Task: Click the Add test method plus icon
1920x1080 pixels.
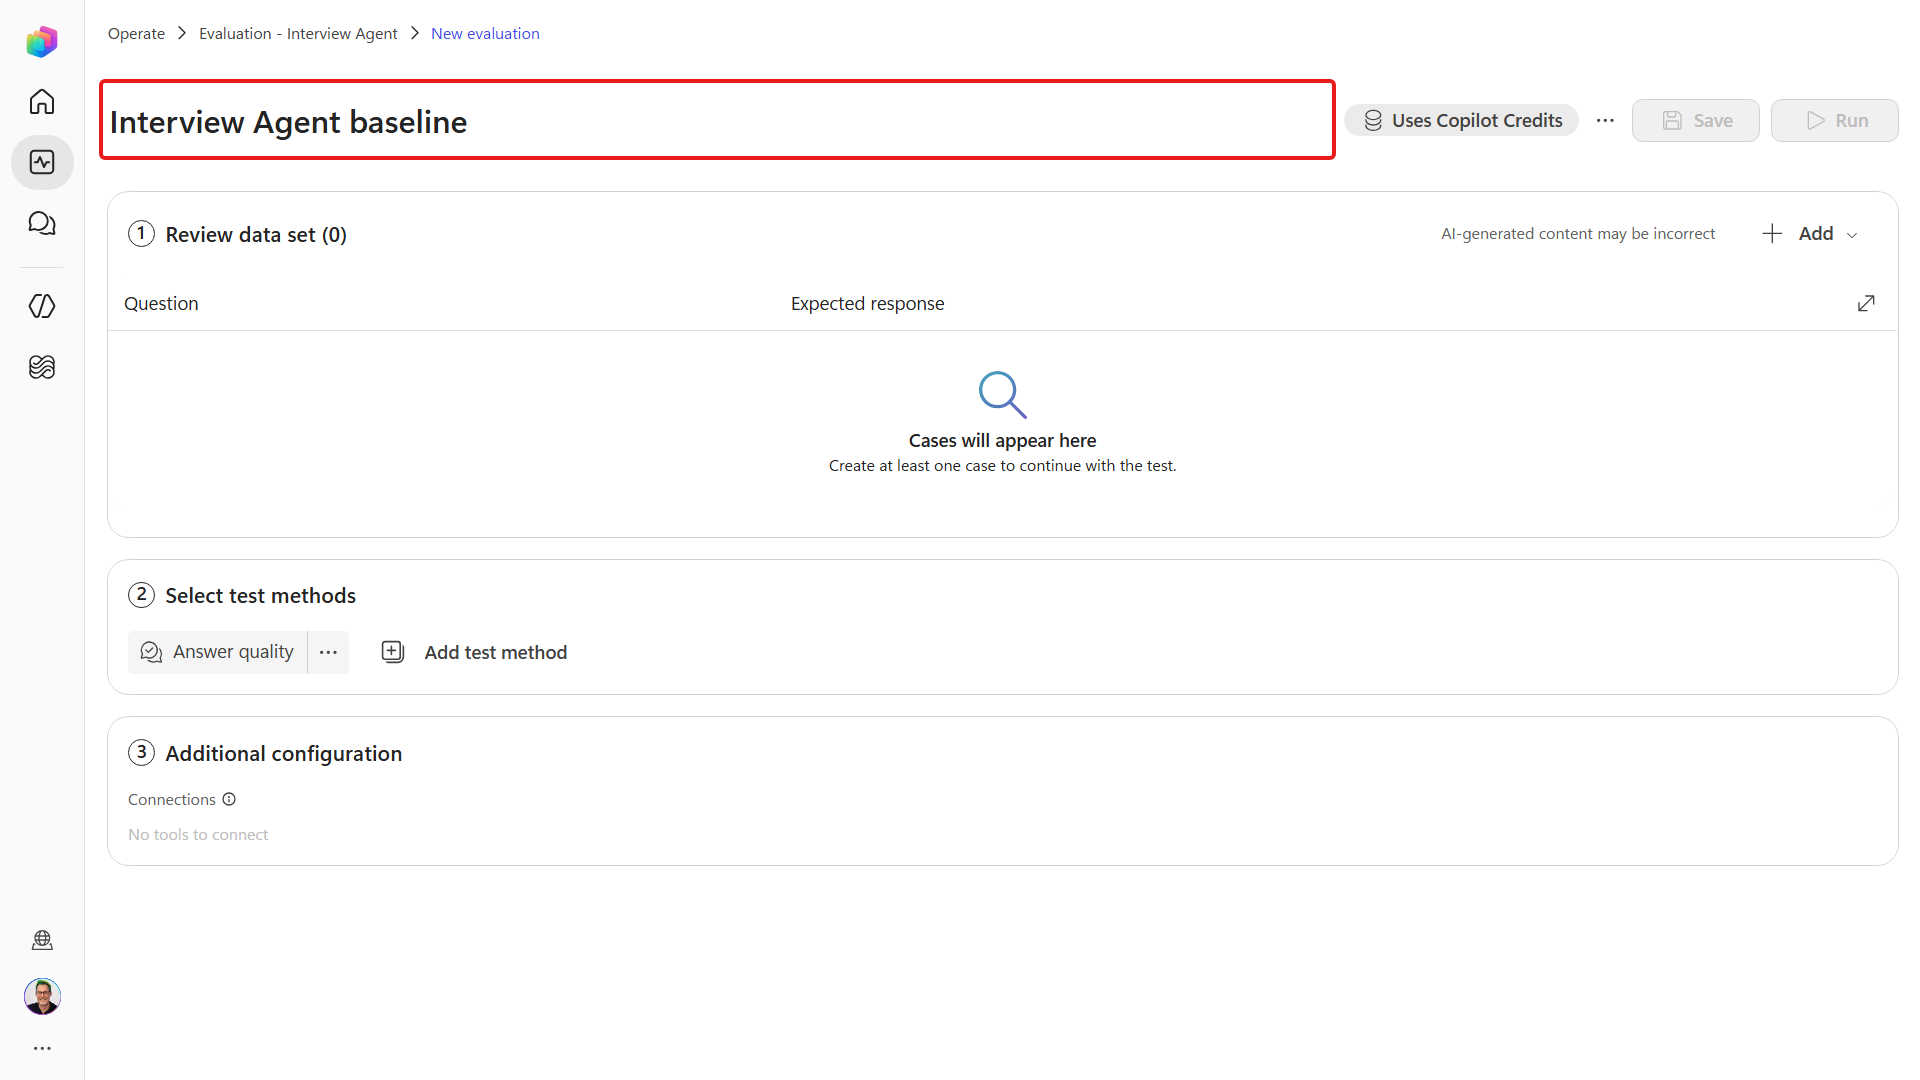Action: point(393,652)
